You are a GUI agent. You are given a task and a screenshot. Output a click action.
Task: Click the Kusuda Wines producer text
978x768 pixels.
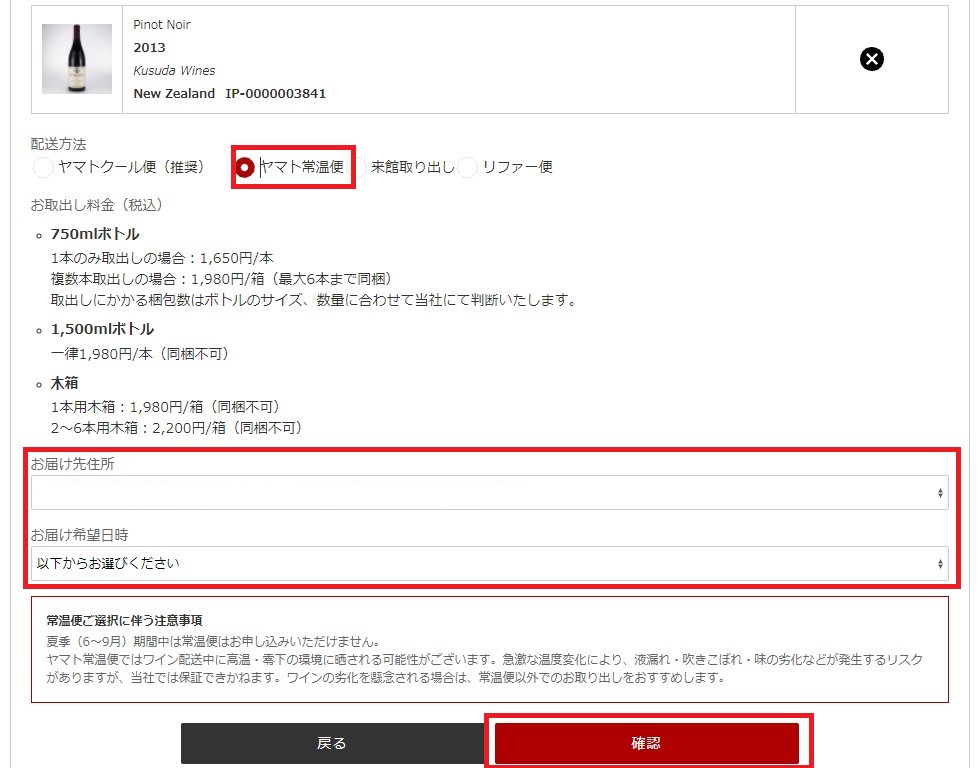coord(174,70)
